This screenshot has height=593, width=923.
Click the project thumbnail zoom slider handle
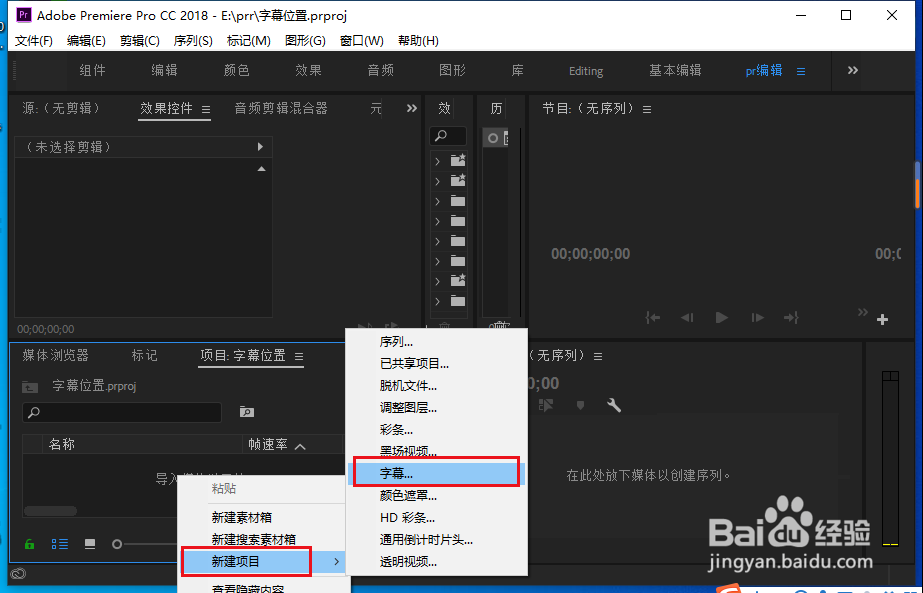(x=117, y=544)
